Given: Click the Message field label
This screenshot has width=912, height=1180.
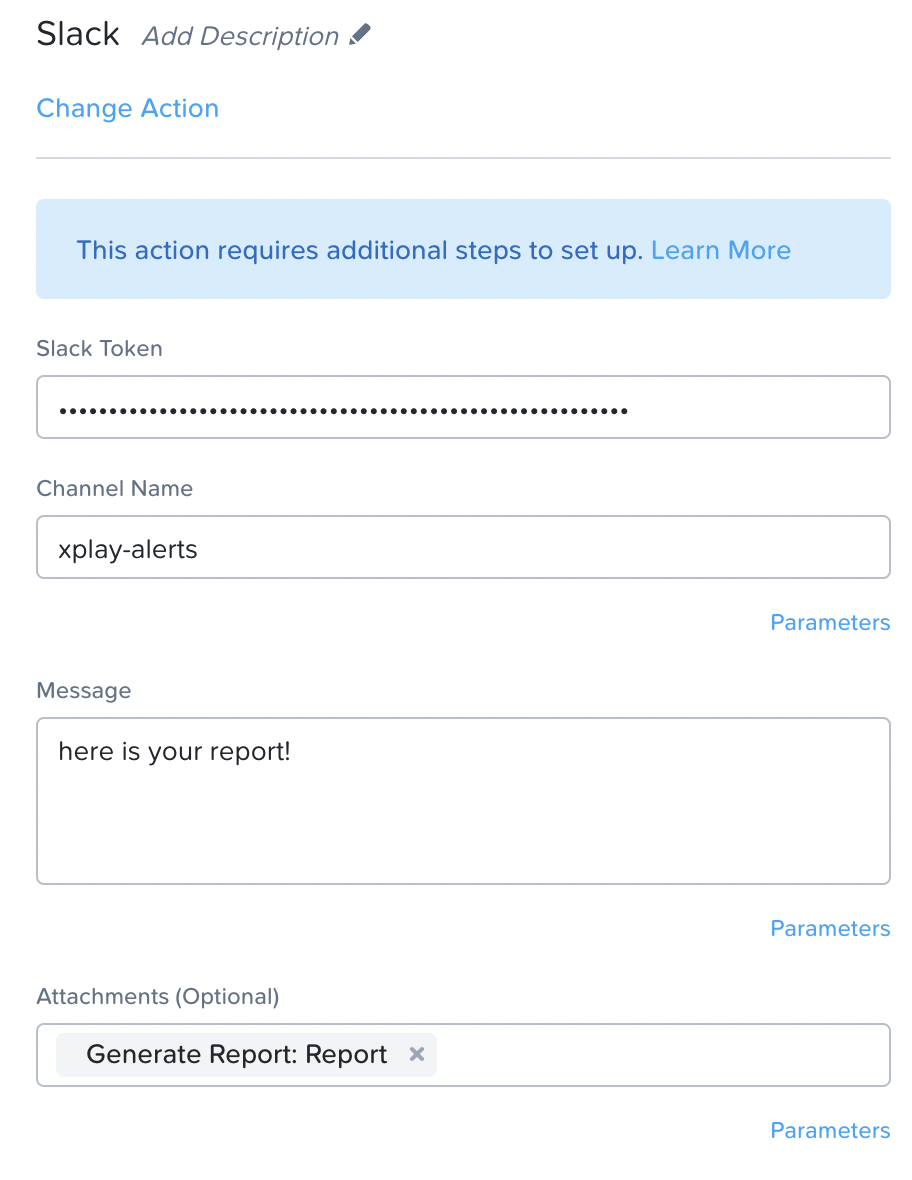Looking at the screenshot, I should click(x=83, y=690).
